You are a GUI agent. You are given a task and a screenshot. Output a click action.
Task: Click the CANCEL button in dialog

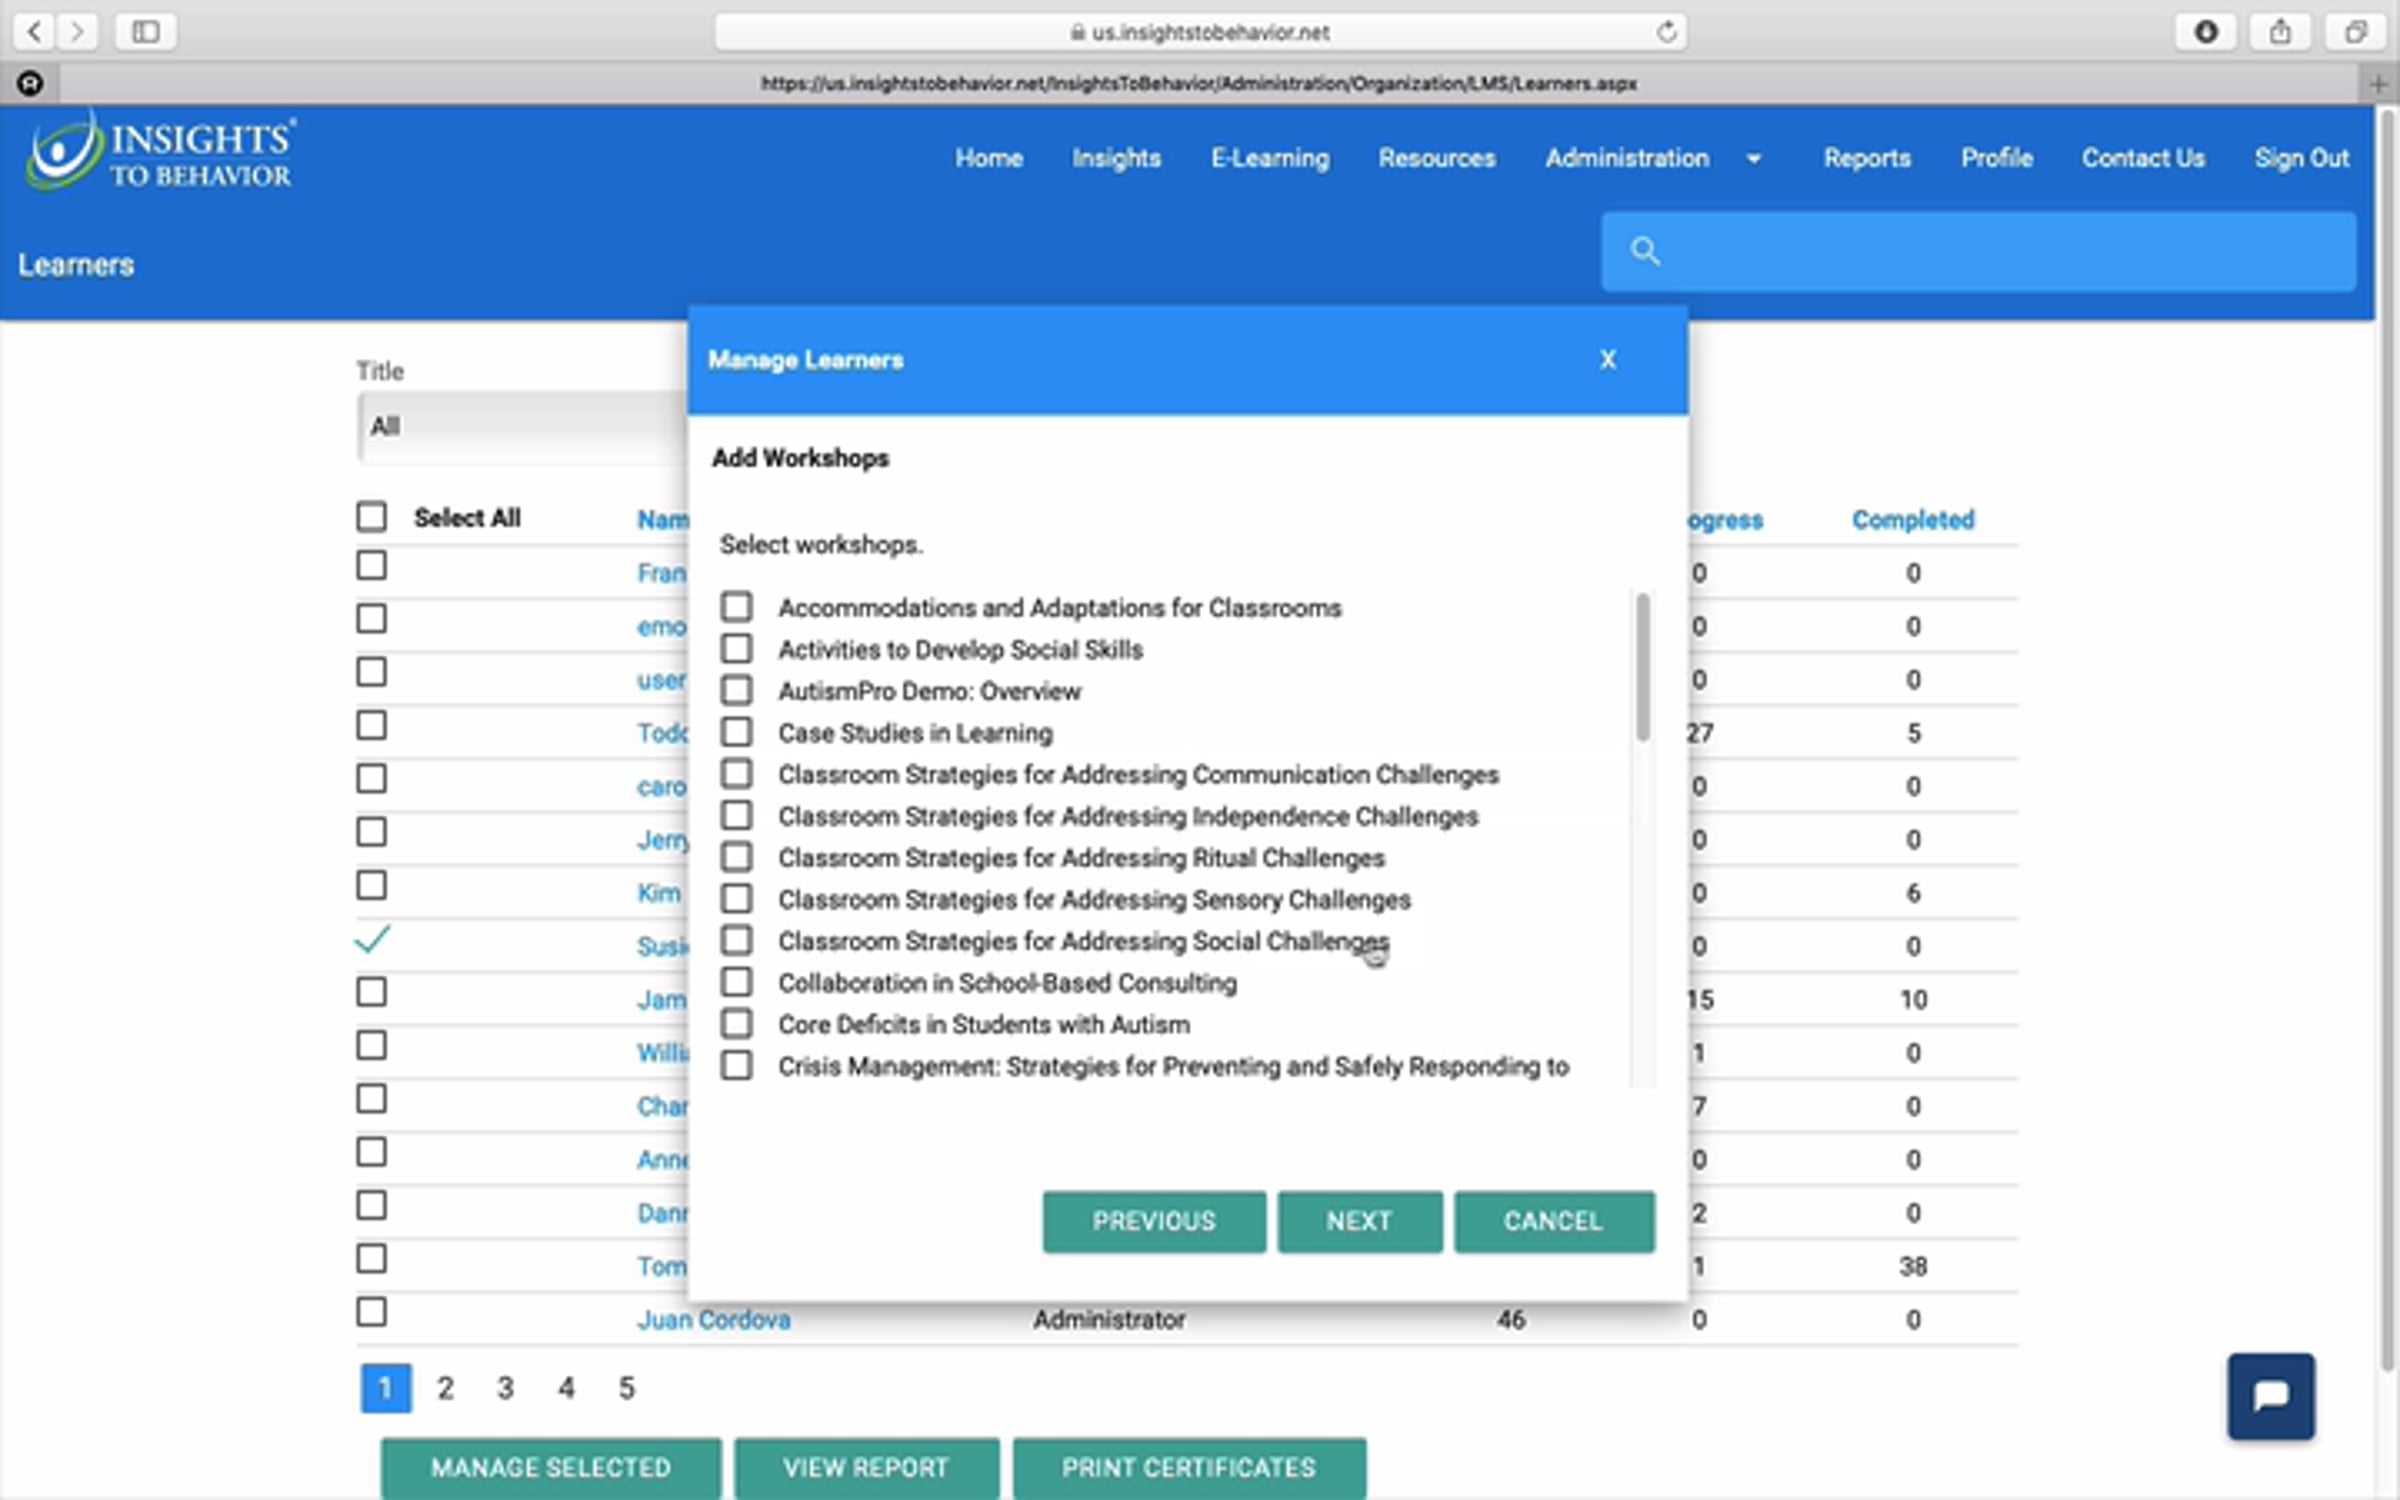point(1553,1221)
